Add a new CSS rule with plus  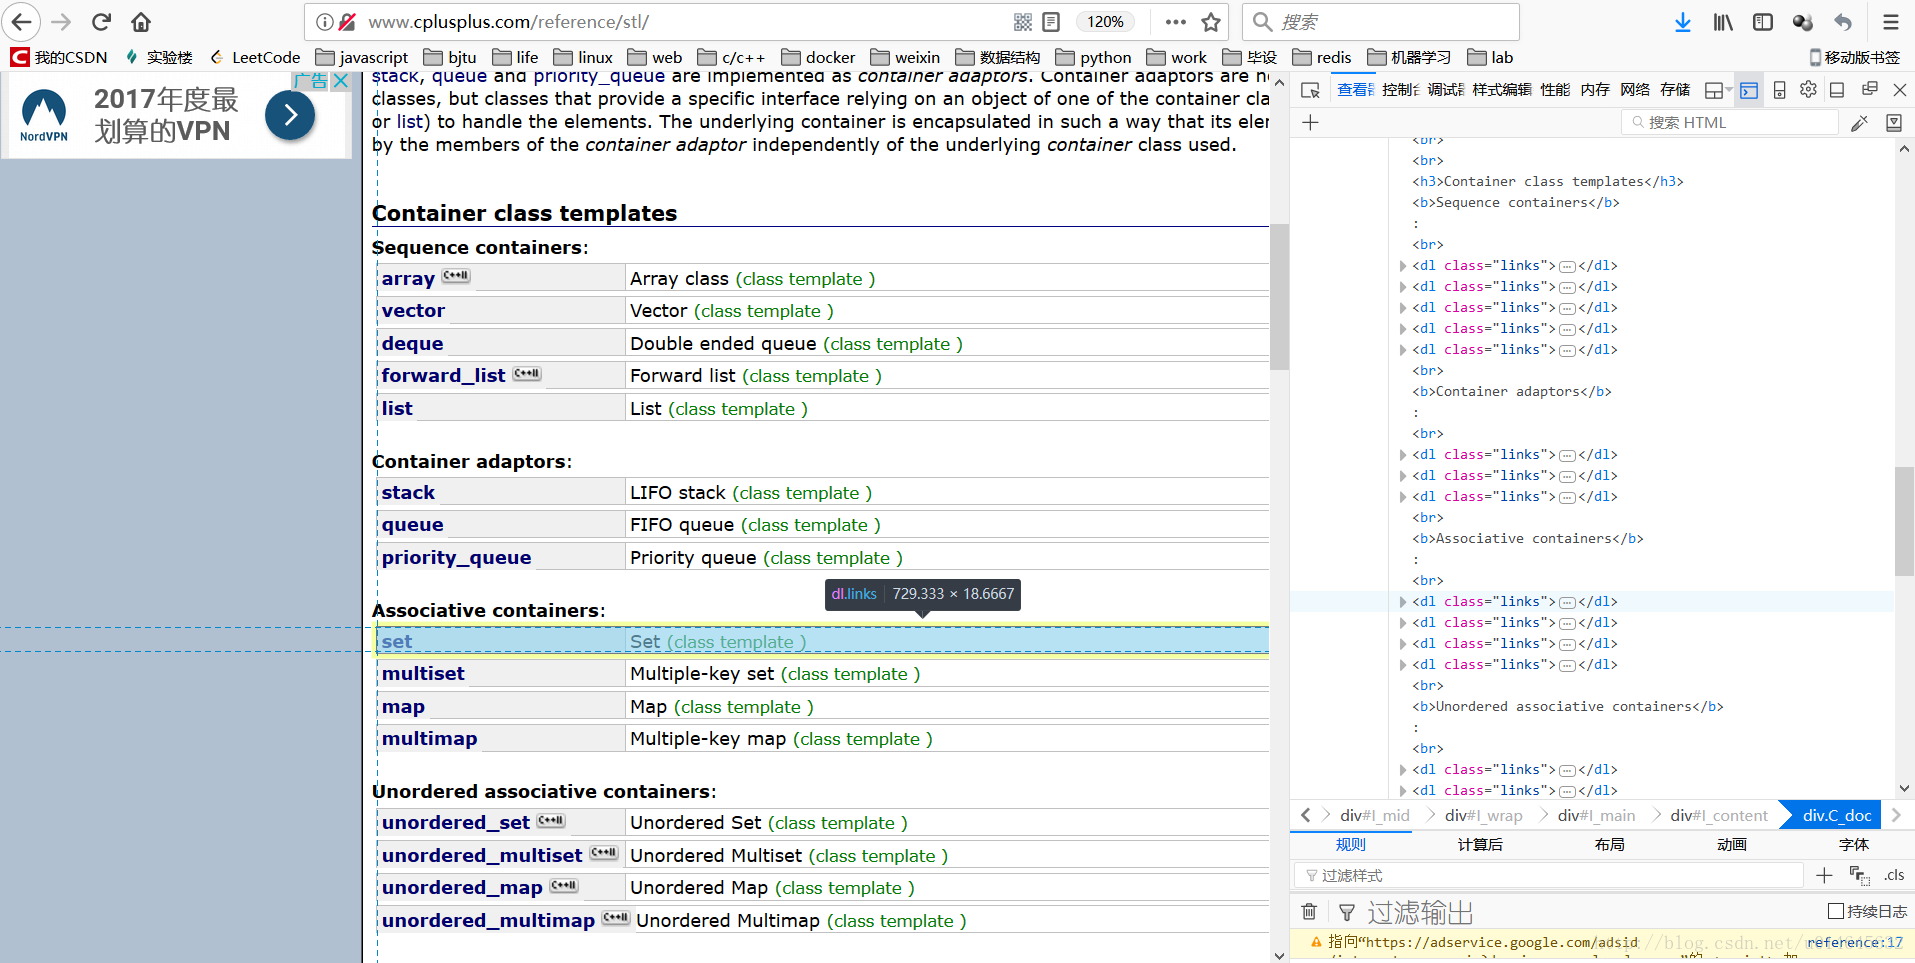[1824, 875]
